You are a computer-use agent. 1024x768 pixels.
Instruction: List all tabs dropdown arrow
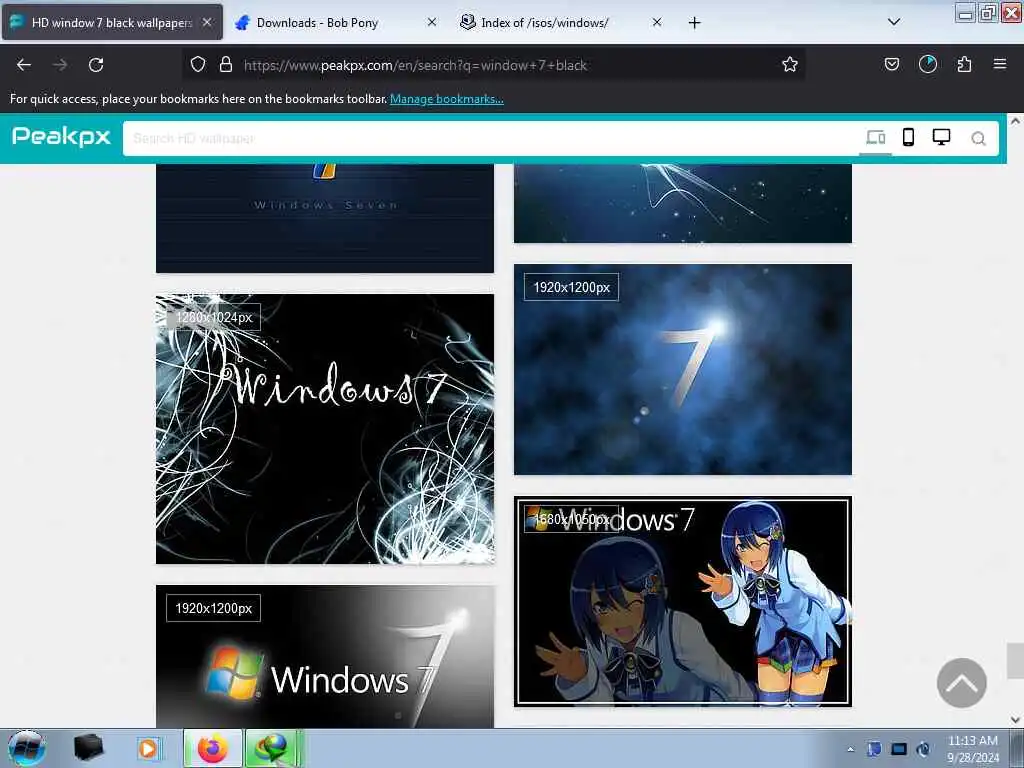click(894, 22)
